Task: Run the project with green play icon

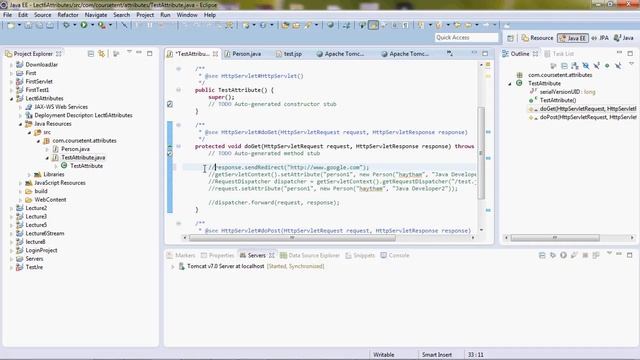Action: (x=84, y=25)
